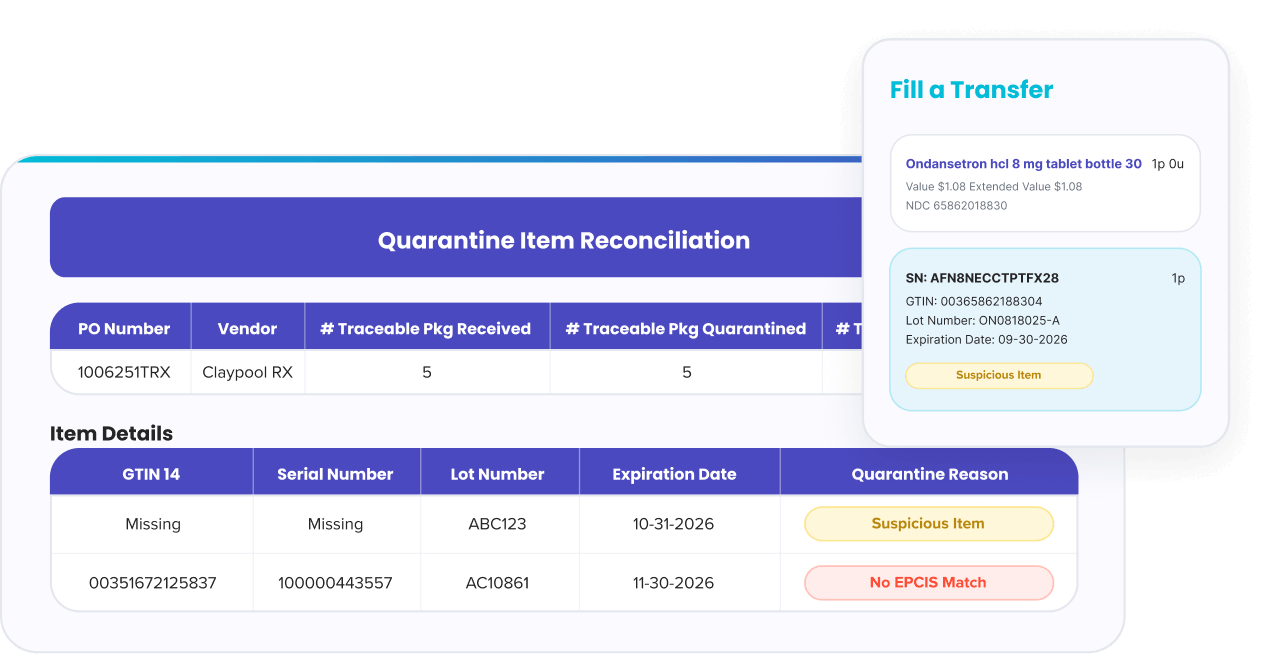Select the SN: AFN8NECCTPTFX28 card
Viewport: 1281px width, 654px height.
[x=1045, y=330]
